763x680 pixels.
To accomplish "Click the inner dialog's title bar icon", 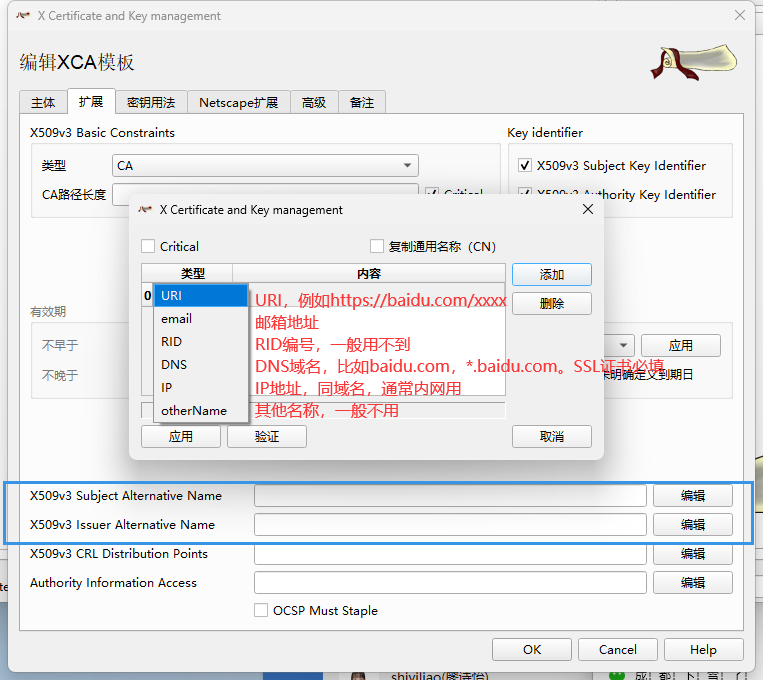I will click(147, 210).
